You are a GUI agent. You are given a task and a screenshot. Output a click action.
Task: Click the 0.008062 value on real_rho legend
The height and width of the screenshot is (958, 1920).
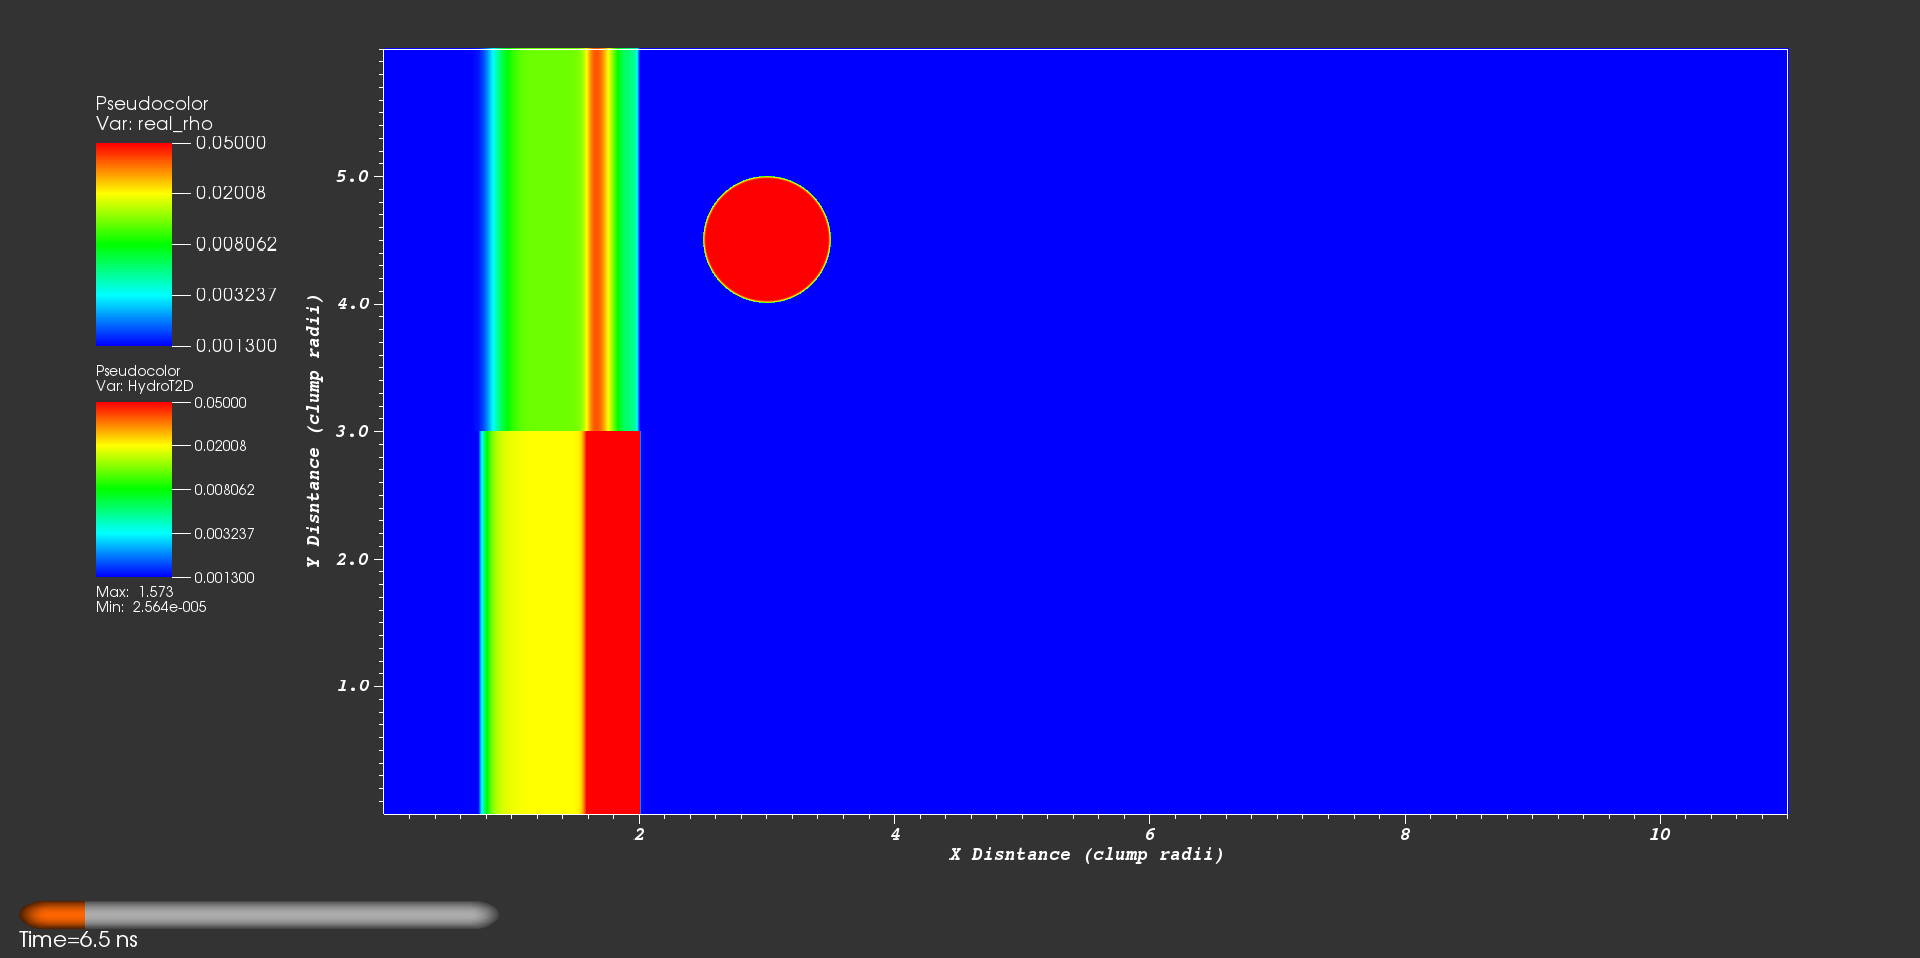236,244
